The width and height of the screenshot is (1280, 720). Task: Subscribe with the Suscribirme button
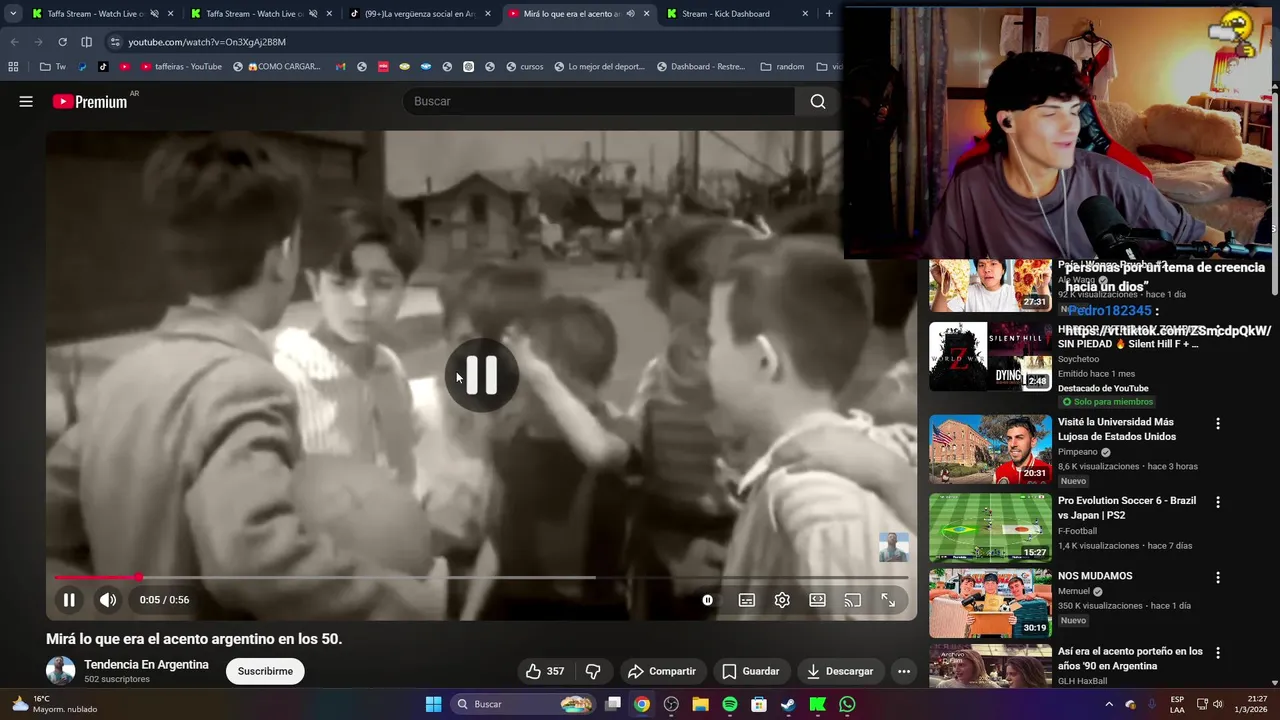265,671
